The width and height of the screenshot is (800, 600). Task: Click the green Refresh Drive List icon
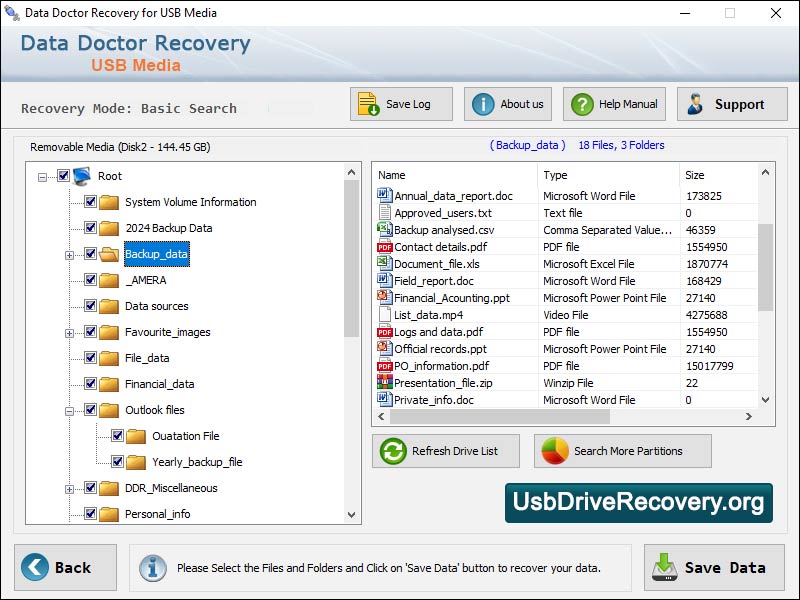coord(392,451)
